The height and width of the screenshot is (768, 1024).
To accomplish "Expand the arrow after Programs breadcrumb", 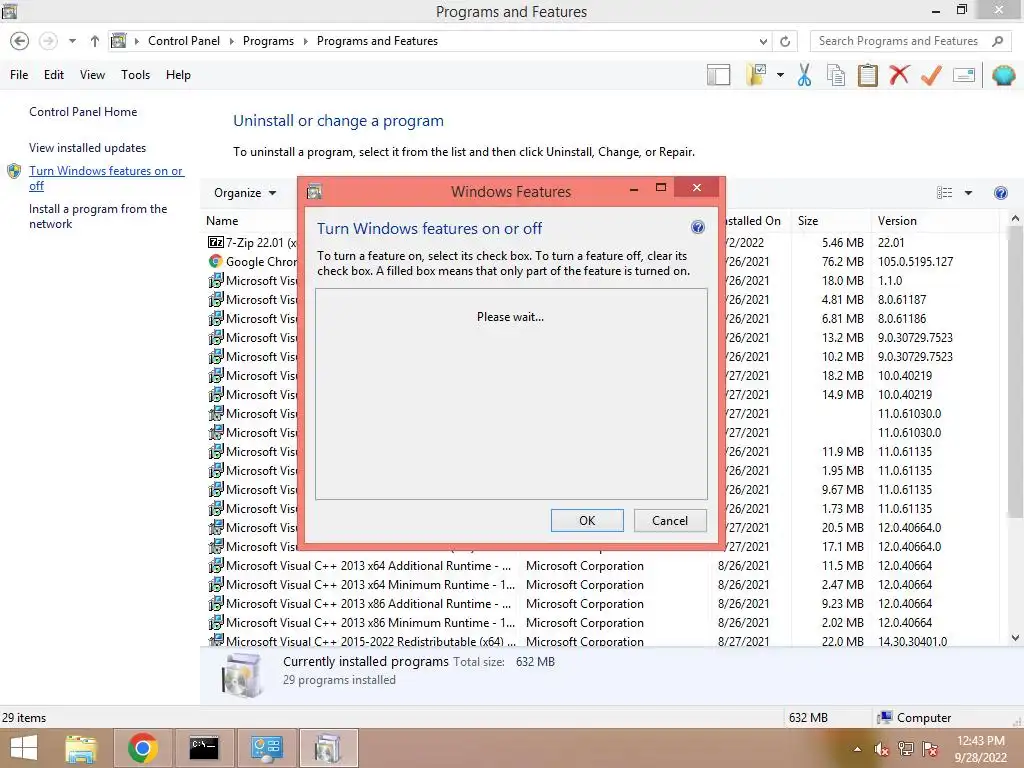I will (x=305, y=41).
